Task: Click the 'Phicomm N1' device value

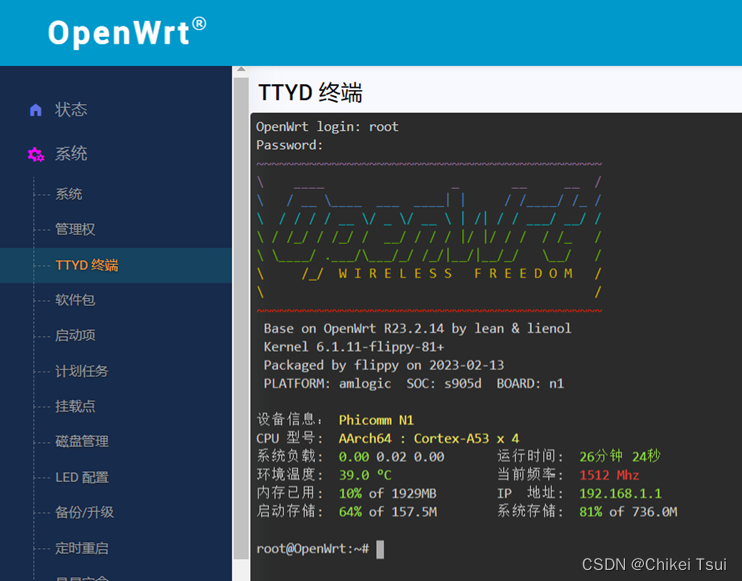Action: click(376, 420)
